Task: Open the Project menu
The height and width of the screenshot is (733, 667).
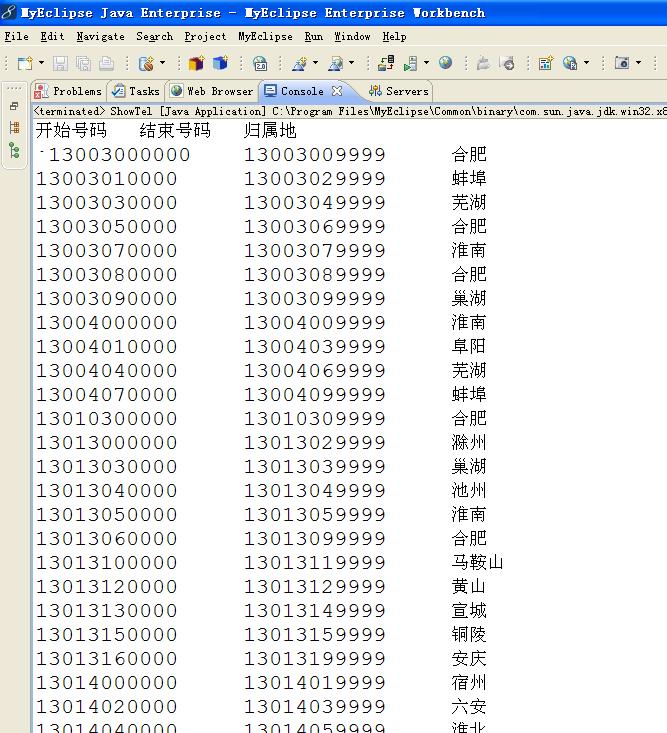Action: coord(205,36)
